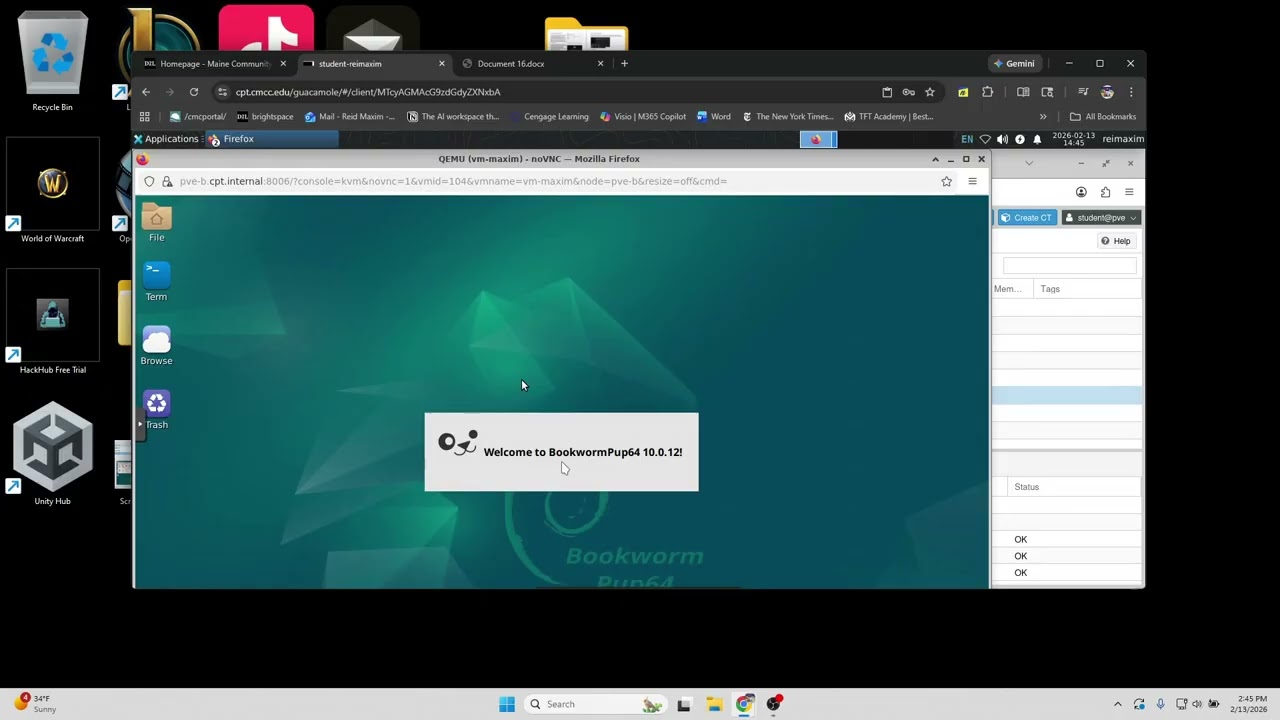
Task: Open the Chrome apps grid icon
Action: click(145, 116)
